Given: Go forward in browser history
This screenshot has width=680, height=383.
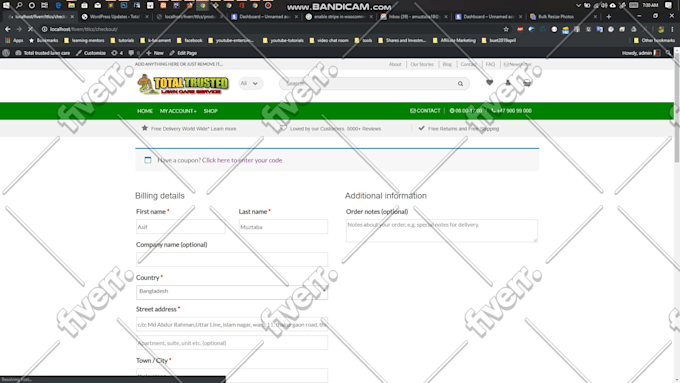Looking at the screenshot, I should [19, 29].
